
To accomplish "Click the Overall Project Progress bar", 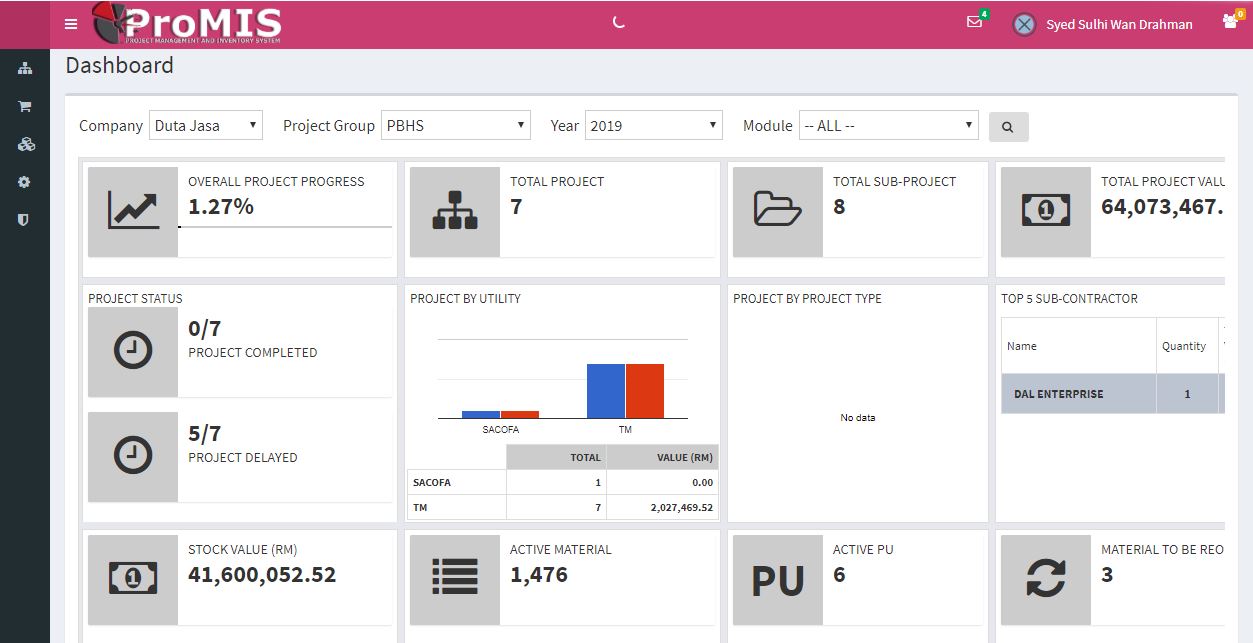I will (x=285, y=227).
